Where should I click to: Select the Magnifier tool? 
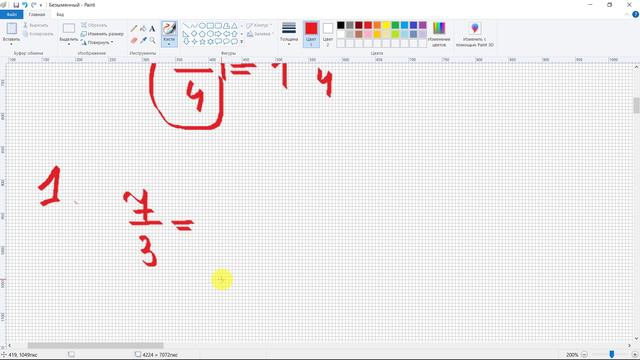(x=152, y=40)
